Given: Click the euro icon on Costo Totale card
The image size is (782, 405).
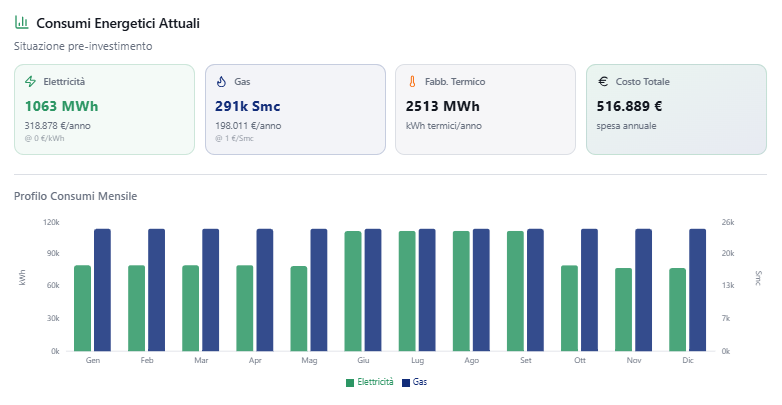Looking at the screenshot, I should (603, 82).
